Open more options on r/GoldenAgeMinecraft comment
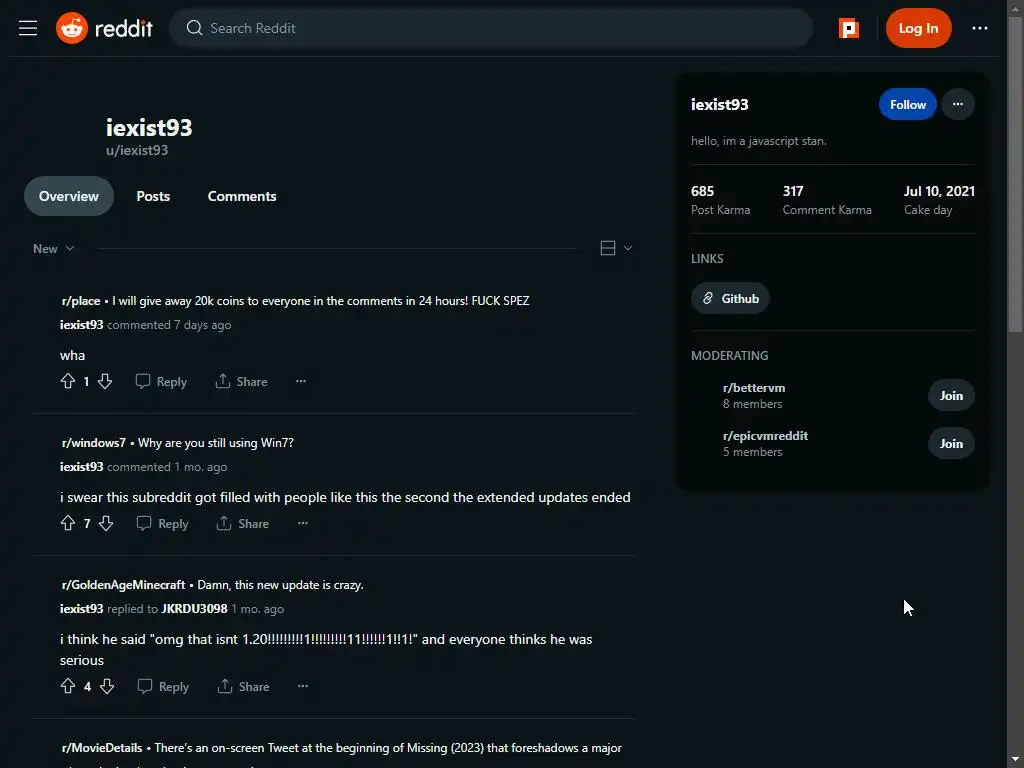 click(302, 686)
